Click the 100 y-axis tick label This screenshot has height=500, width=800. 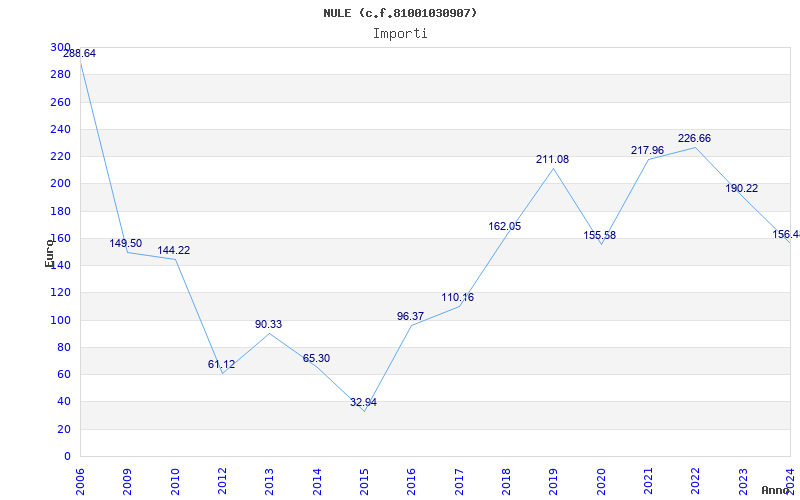(61, 320)
